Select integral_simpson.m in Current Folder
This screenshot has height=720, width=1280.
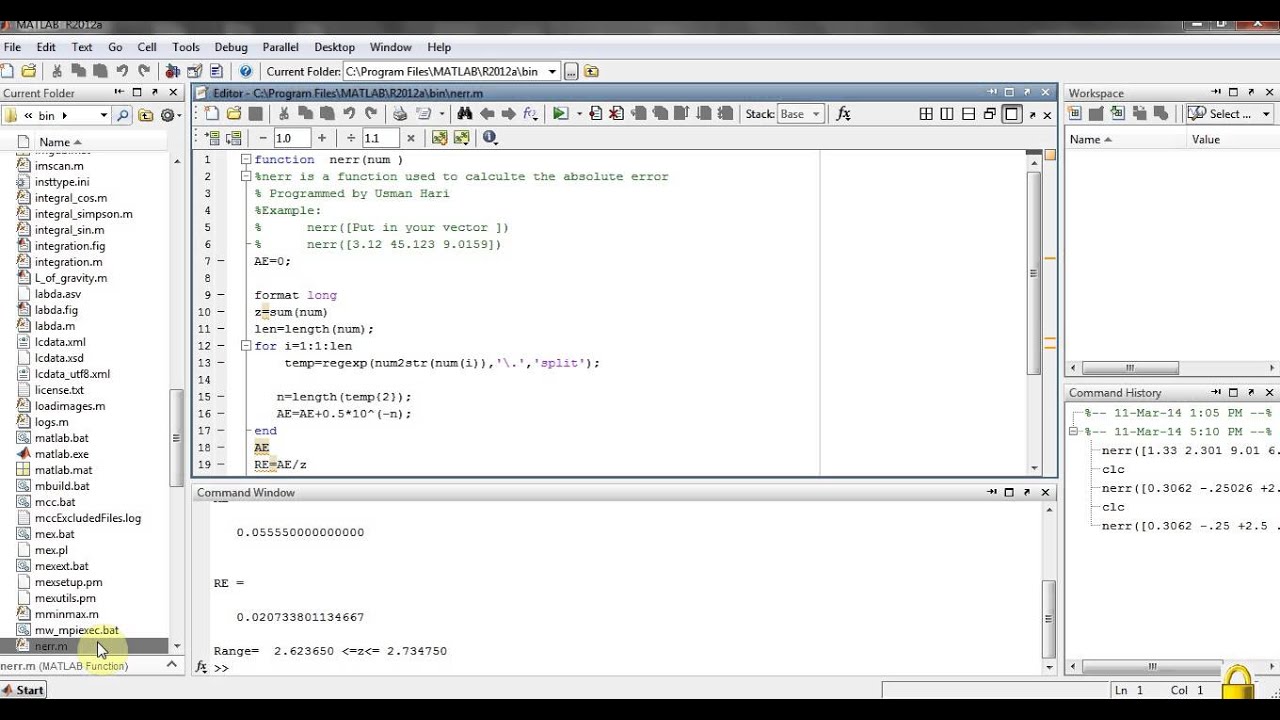84,214
